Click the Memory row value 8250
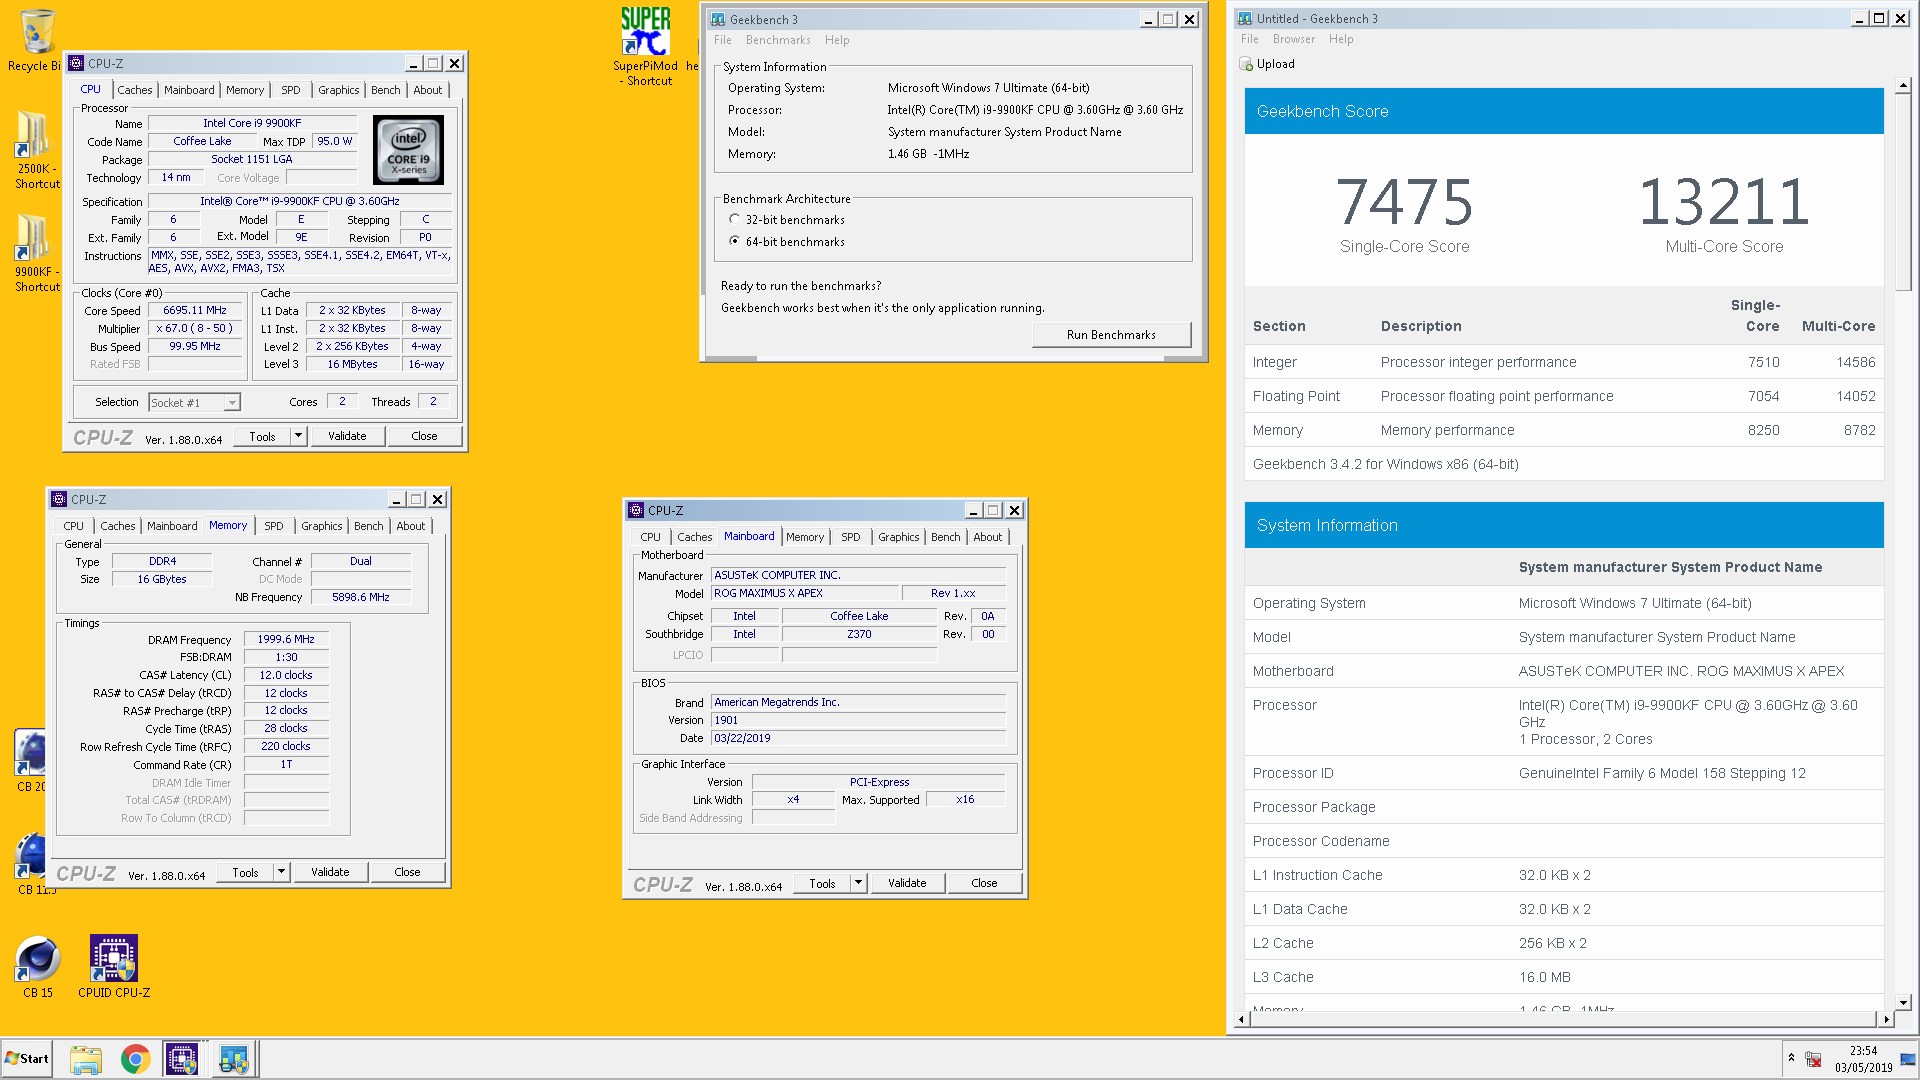This screenshot has height=1080, width=1920. 1763,430
